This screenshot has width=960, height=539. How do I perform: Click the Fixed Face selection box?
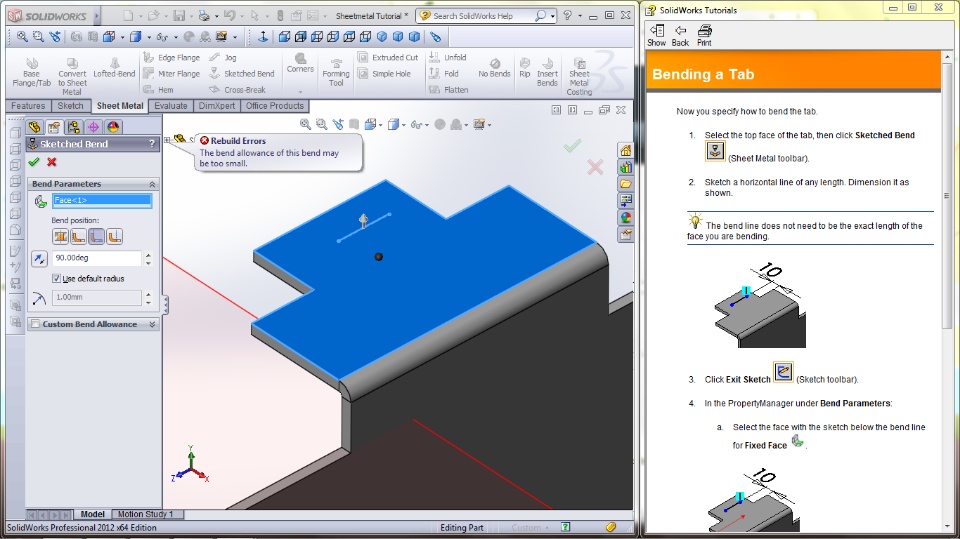click(102, 200)
